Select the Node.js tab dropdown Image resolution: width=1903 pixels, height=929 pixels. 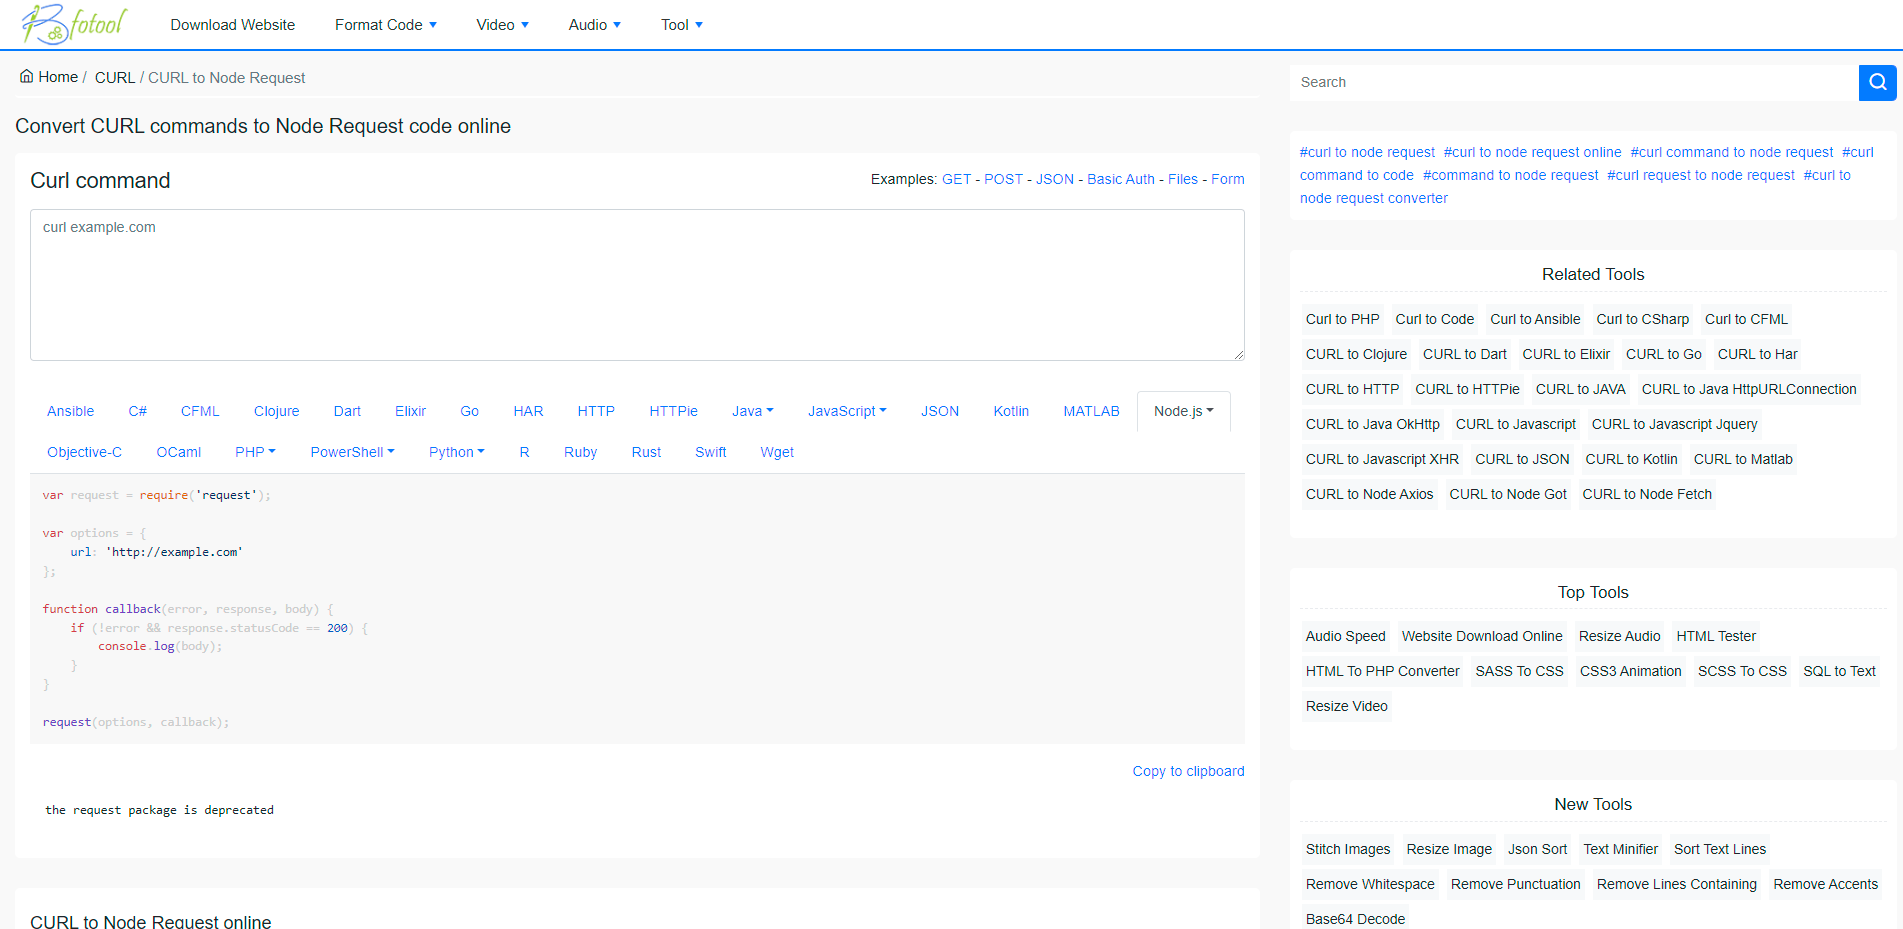pos(1183,411)
